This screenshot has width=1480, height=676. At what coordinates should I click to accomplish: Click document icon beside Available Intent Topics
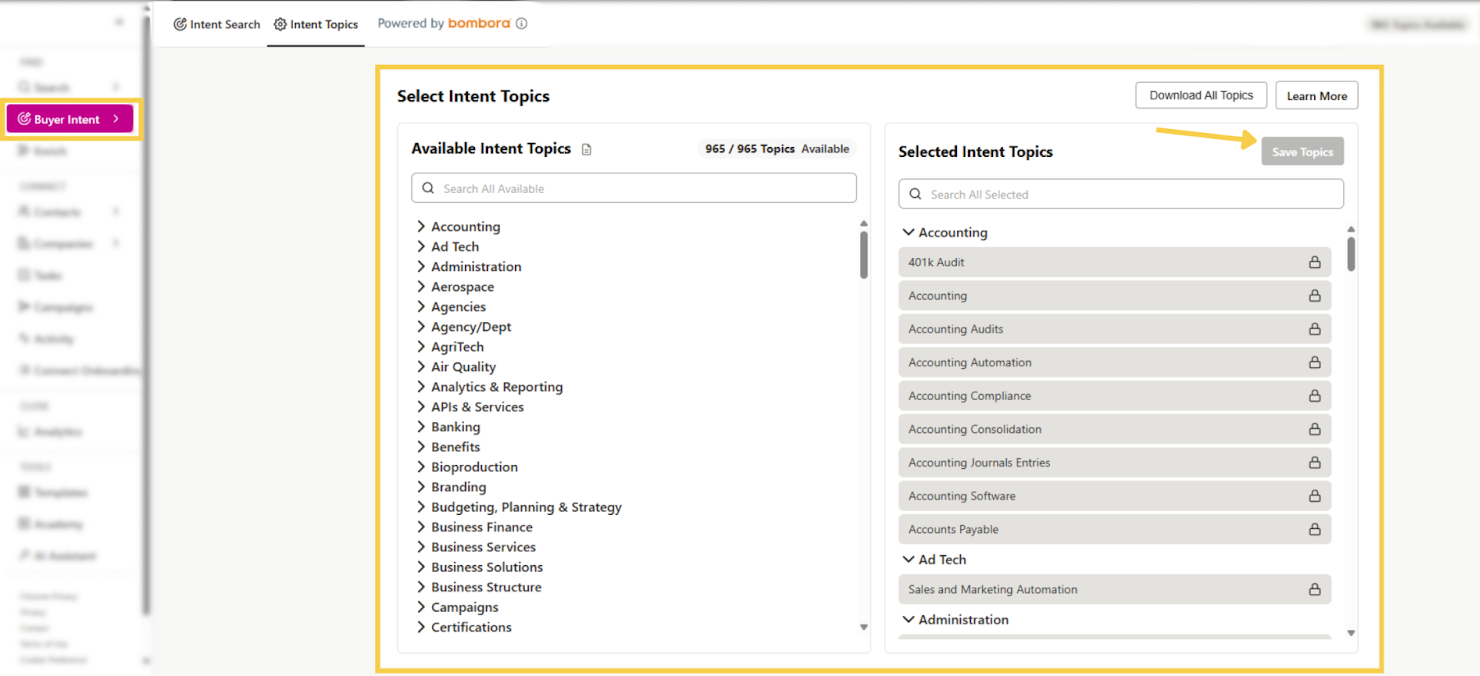click(587, 150)
